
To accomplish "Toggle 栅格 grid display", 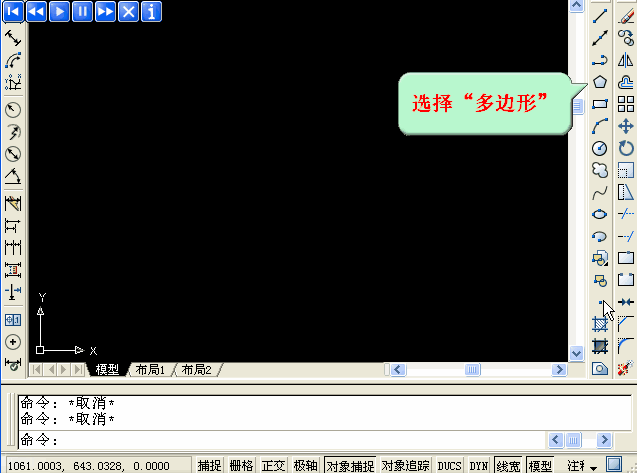I will click(241, 465).
